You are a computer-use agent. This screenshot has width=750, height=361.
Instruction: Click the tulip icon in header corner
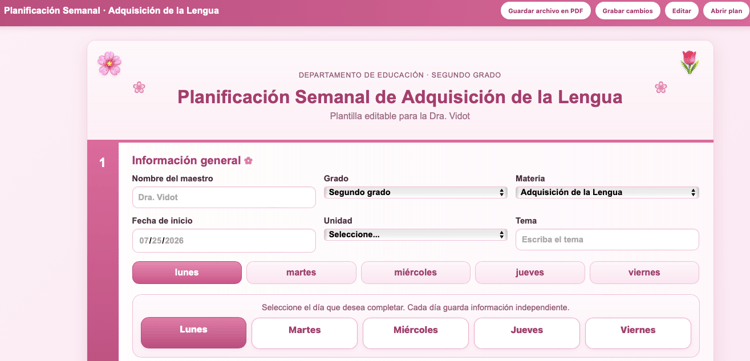(689, 62)
